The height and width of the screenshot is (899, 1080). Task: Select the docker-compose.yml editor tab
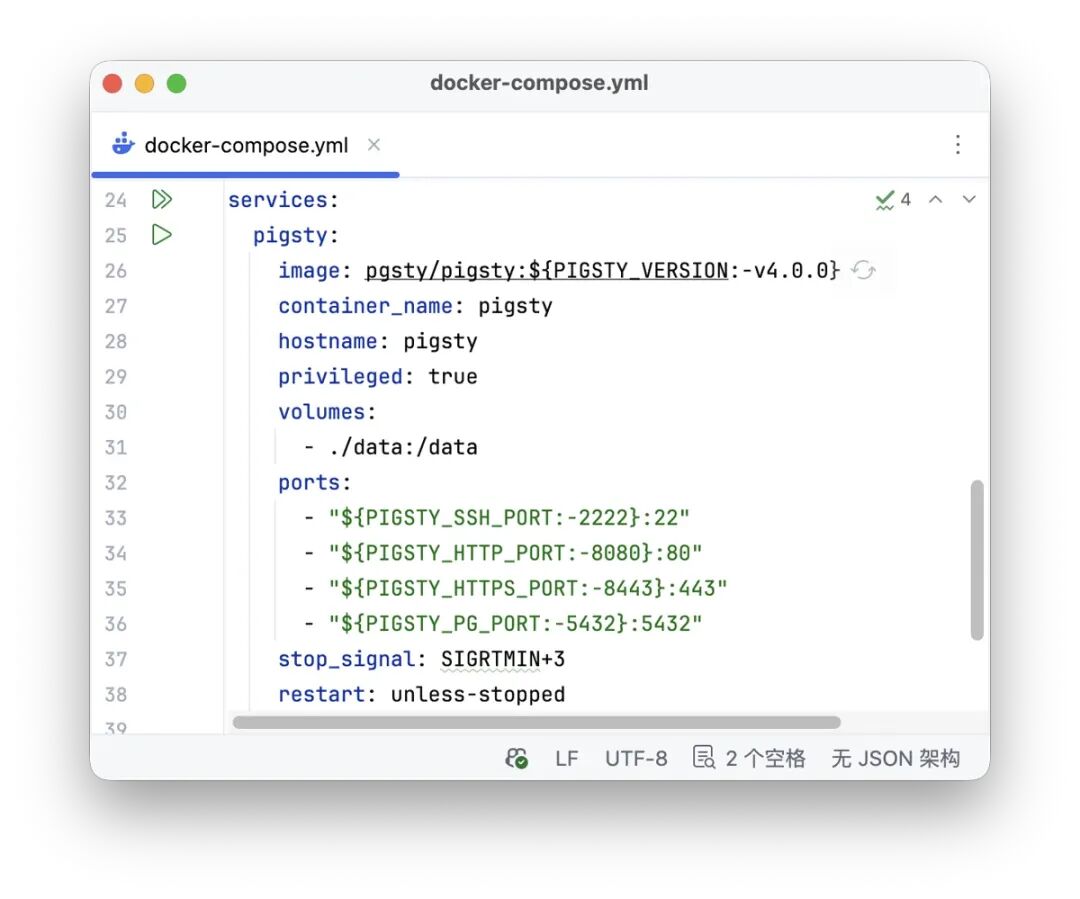246,145
